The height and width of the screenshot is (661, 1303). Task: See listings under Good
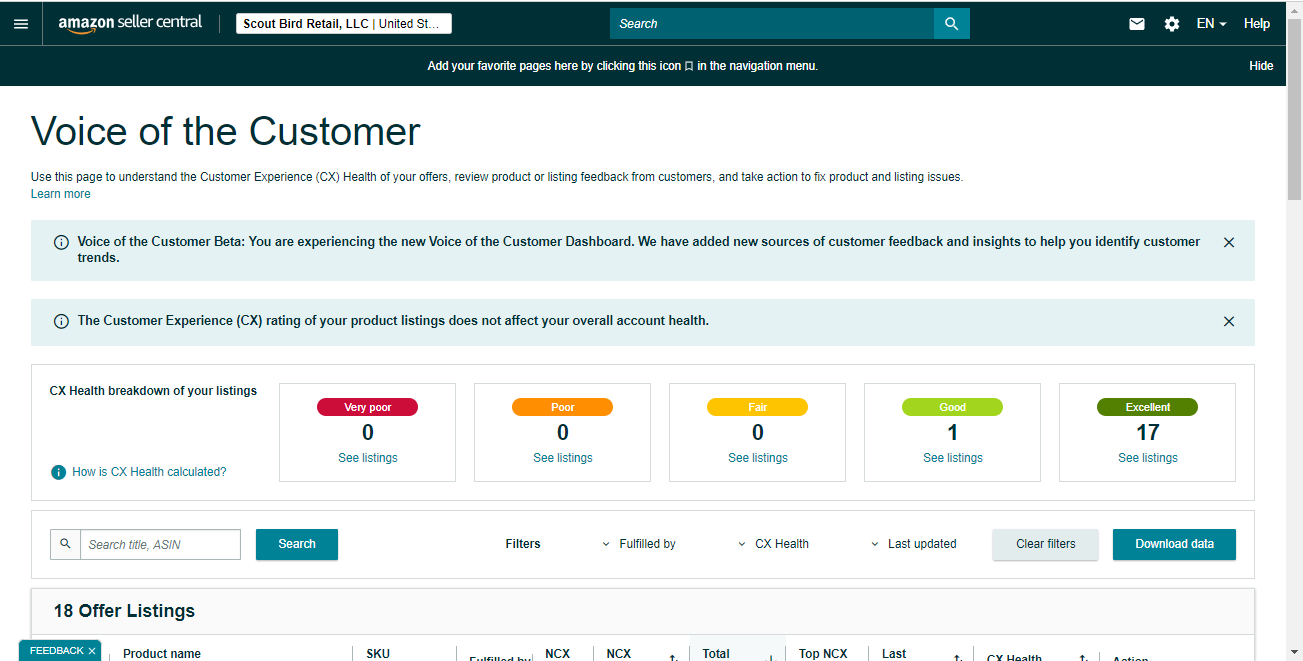pos(953,458)
